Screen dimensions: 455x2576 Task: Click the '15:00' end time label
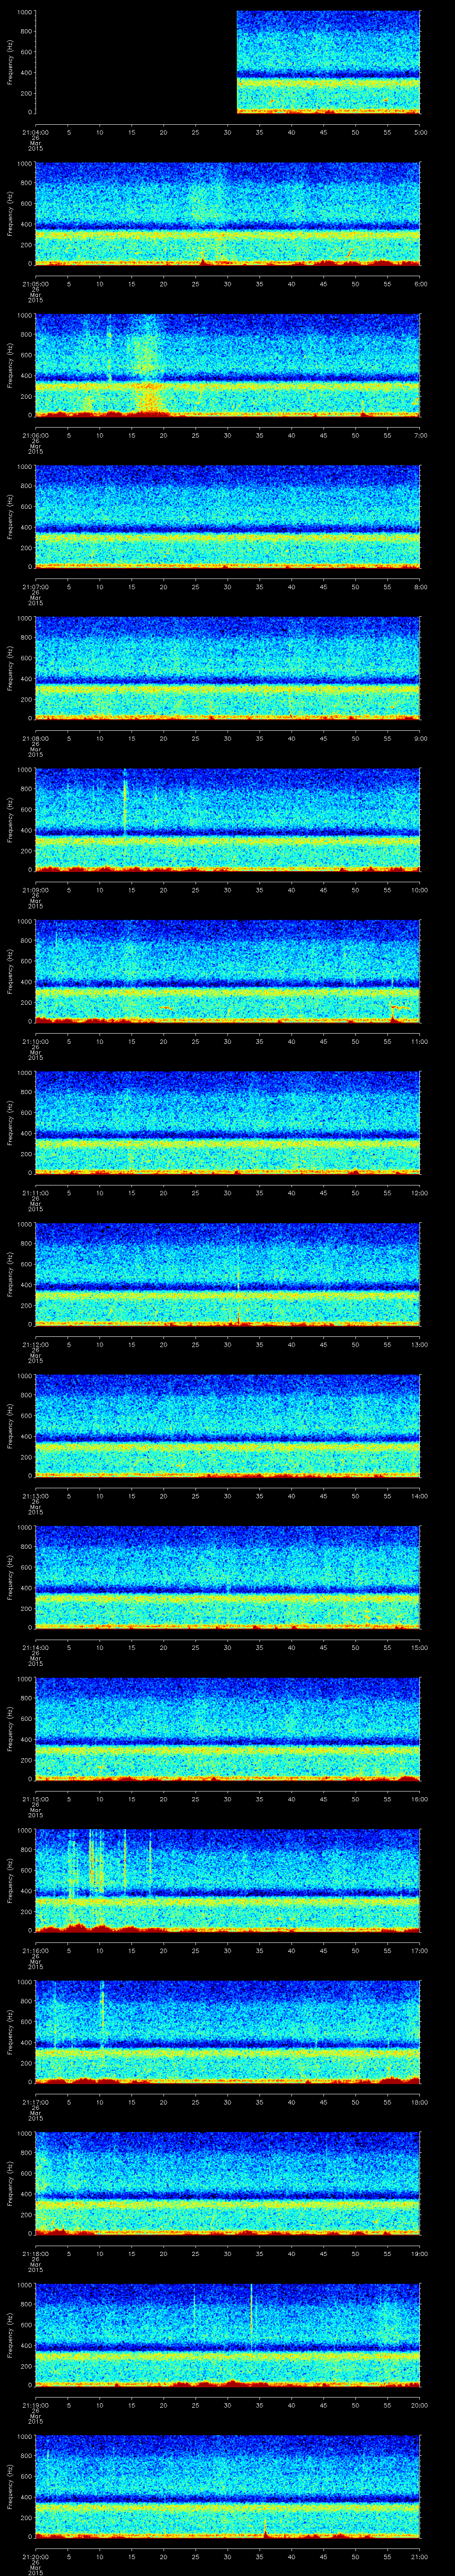coord(419,1647)
